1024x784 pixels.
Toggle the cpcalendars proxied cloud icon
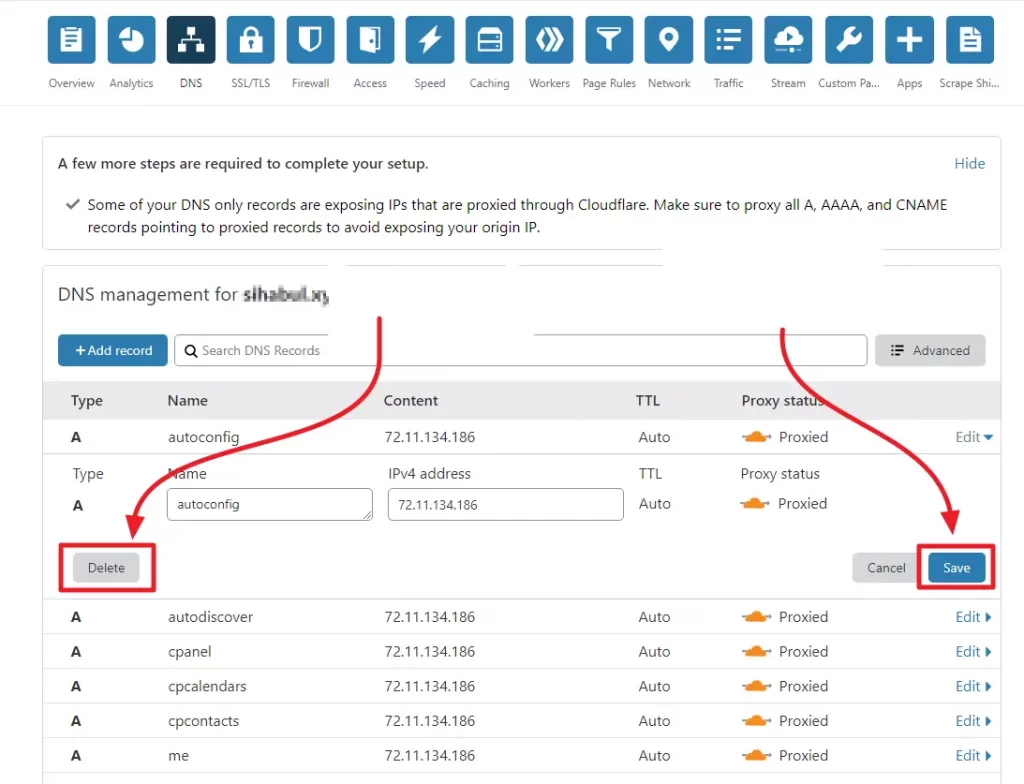pyautogui.click(x=756, y=686)
